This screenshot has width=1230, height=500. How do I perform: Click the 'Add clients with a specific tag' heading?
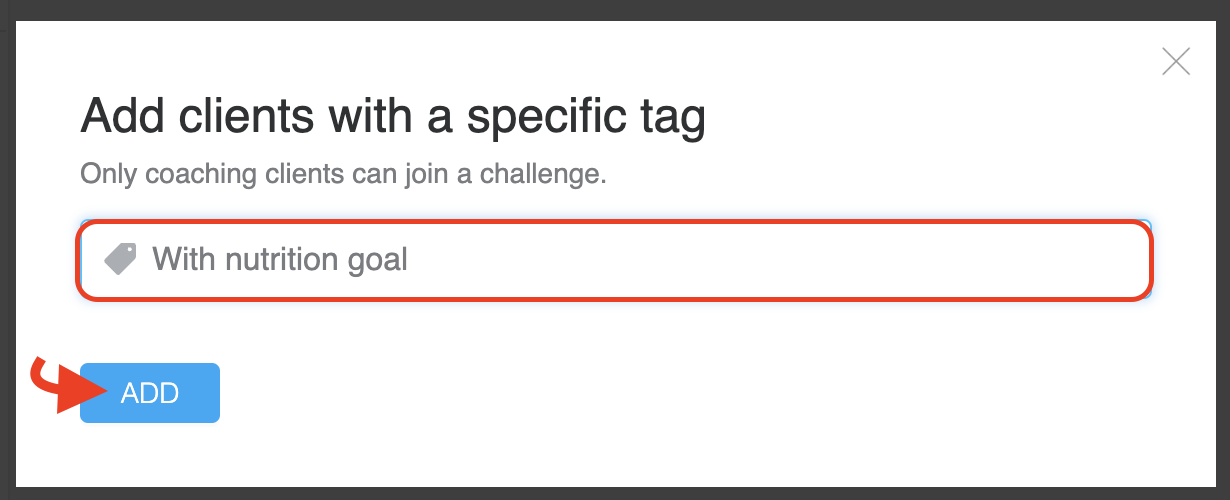pyautogui.click(x=393, y=118)
